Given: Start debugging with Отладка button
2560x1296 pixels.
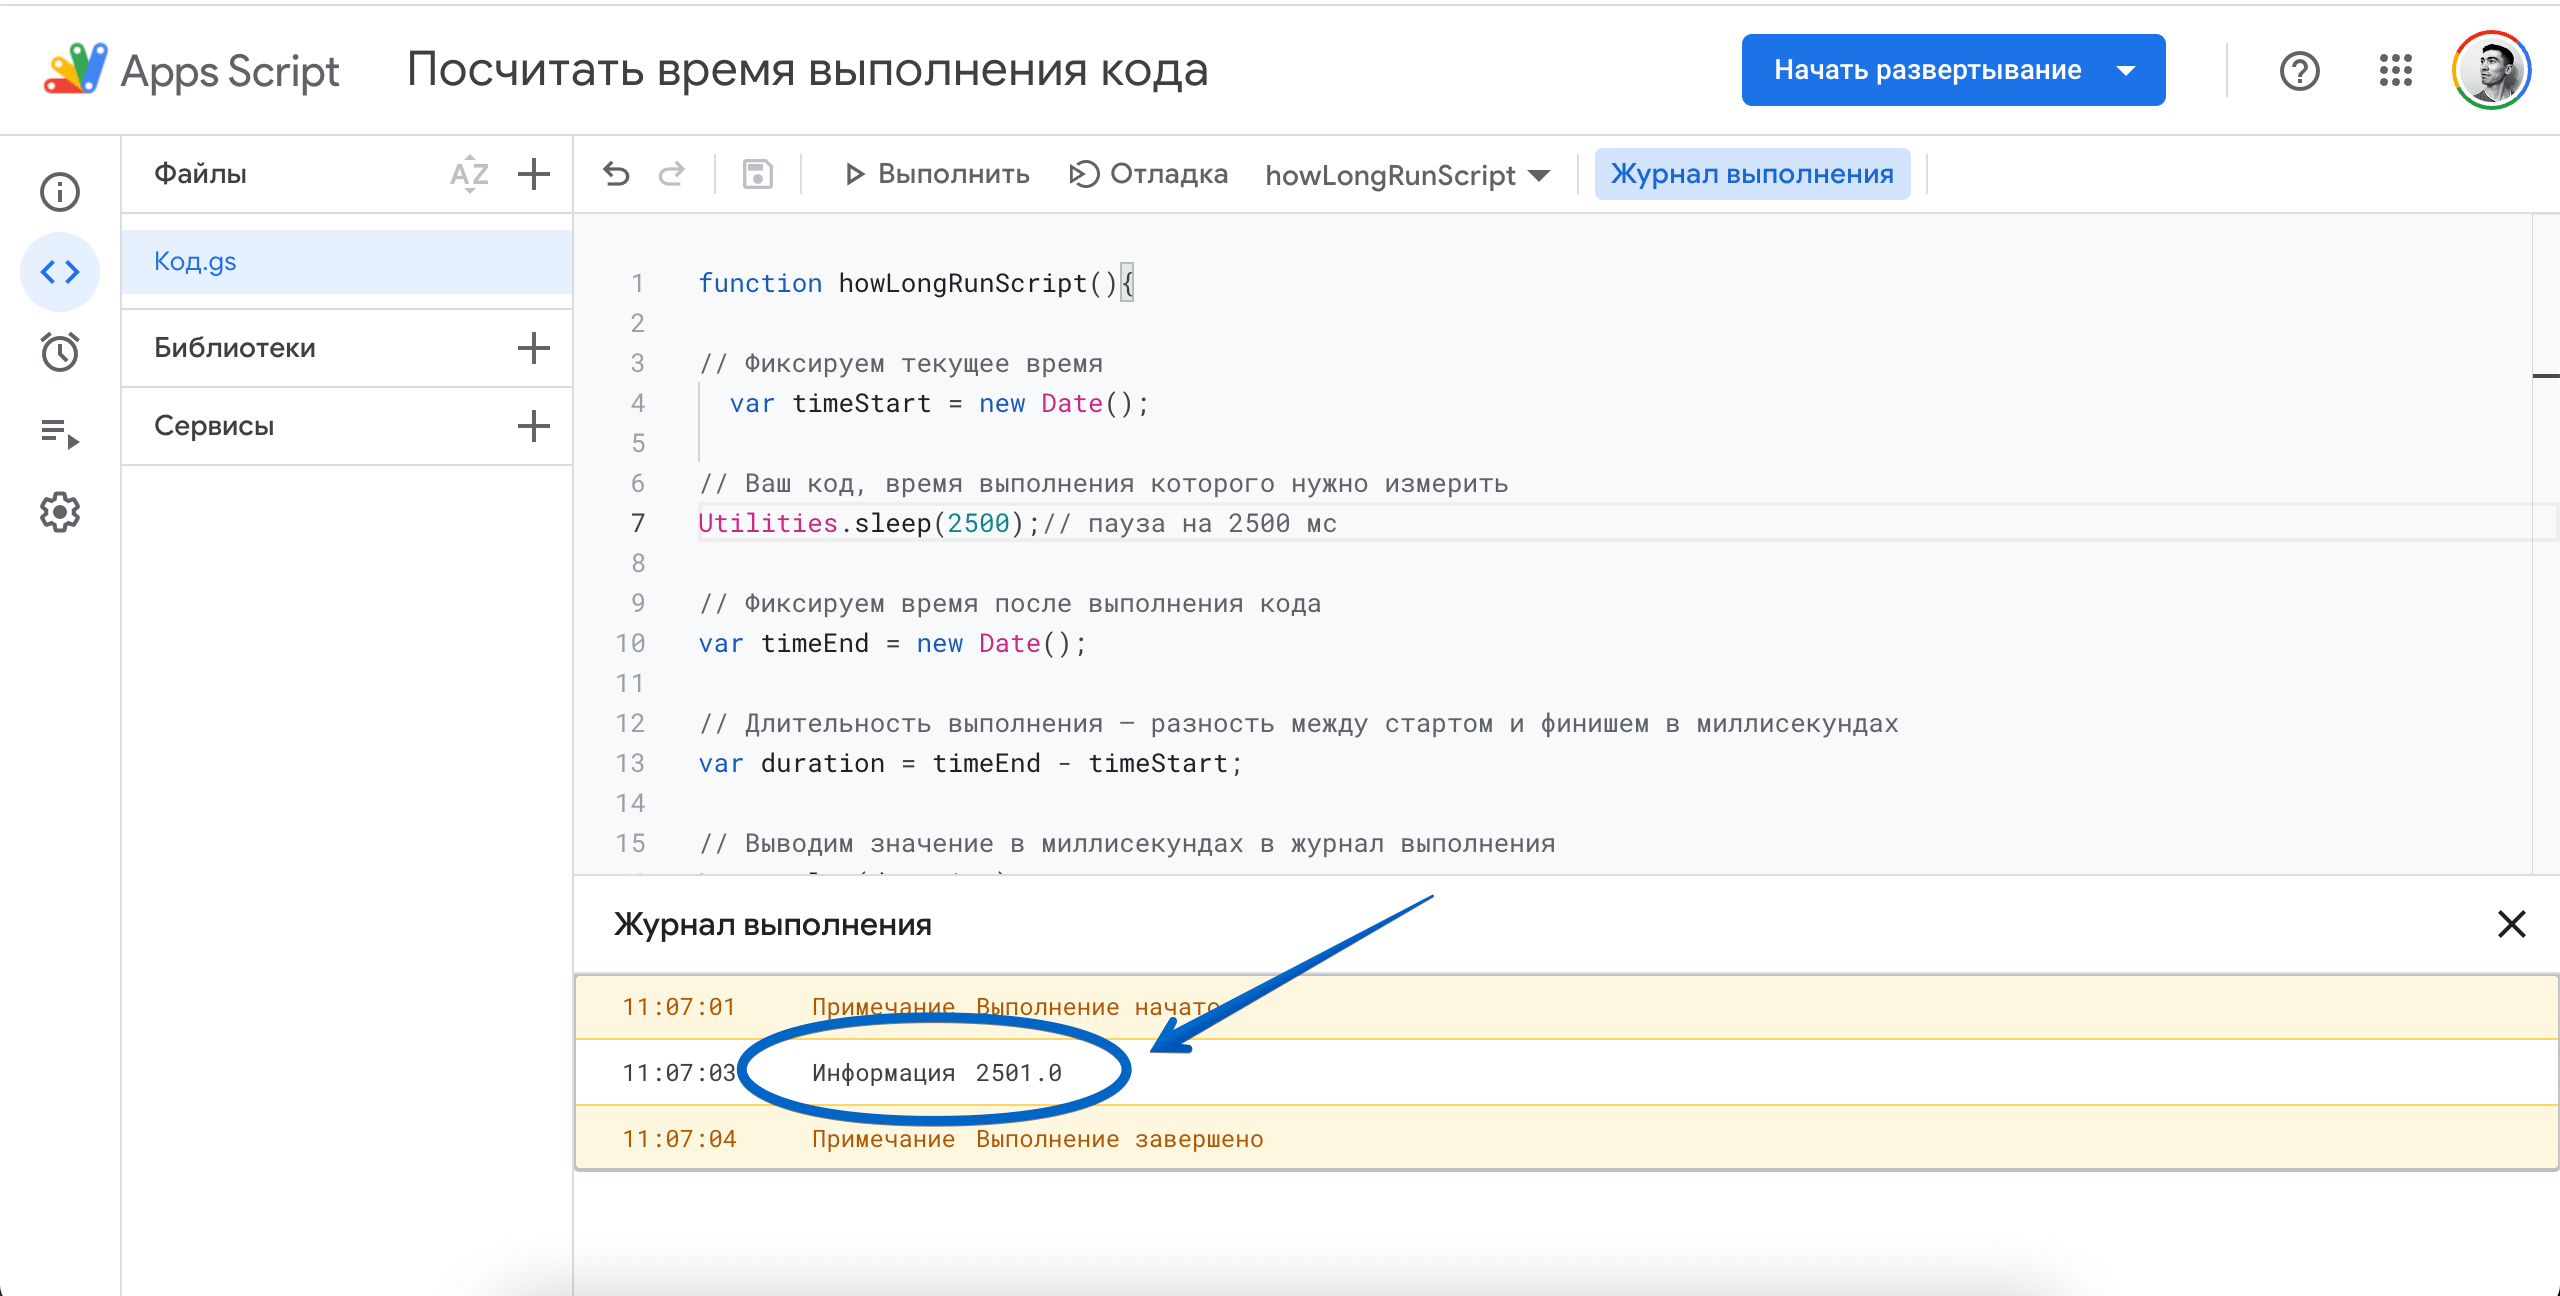Looking at the screenshot, I should click(x=1148, y=174).
